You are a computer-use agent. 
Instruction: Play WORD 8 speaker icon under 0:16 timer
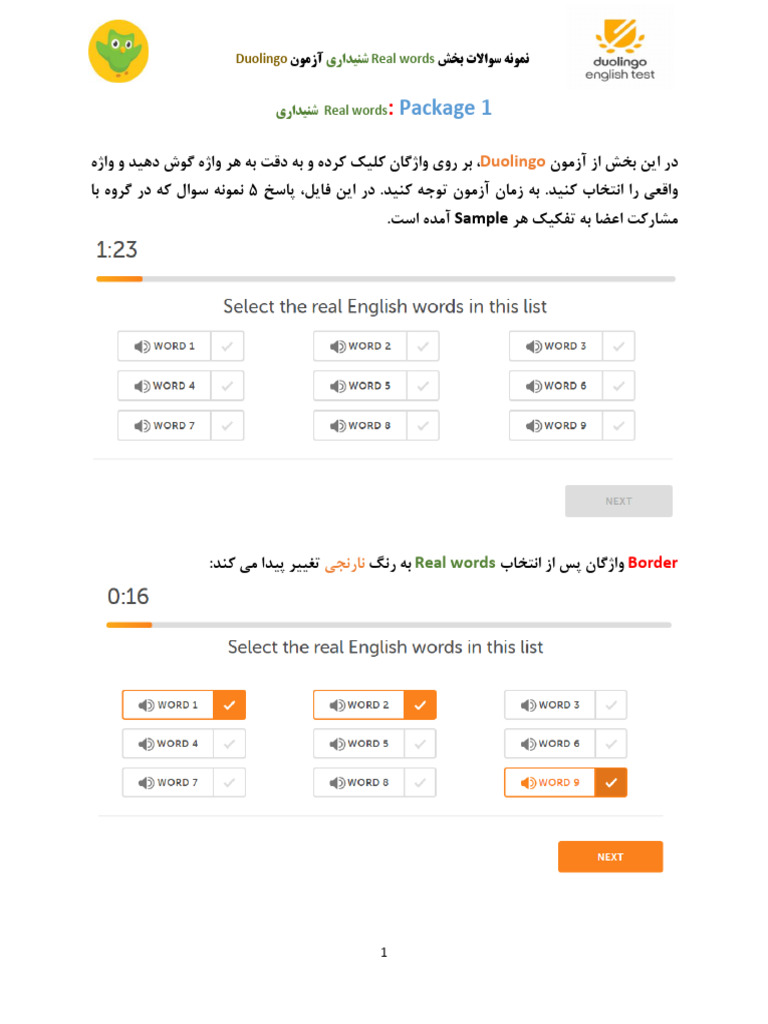click(337, 783)
